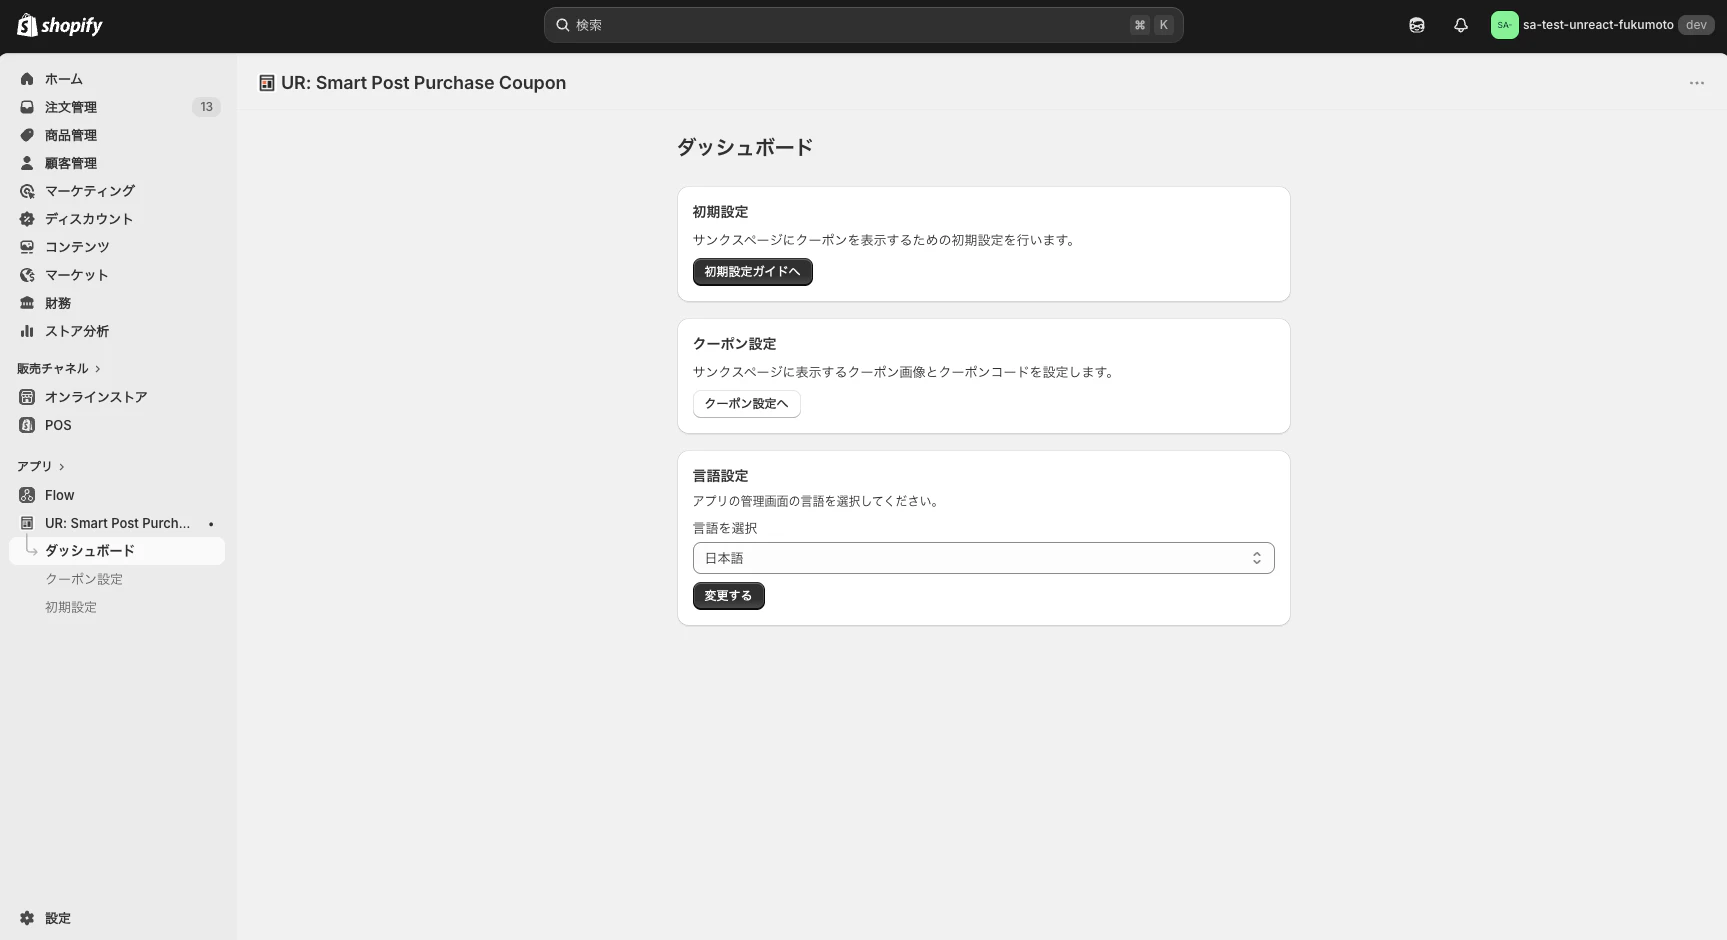This screenshot has width=1727, height=940.
Task: Click the ストア分析 bar chart icon
Action: pos(27,331)
